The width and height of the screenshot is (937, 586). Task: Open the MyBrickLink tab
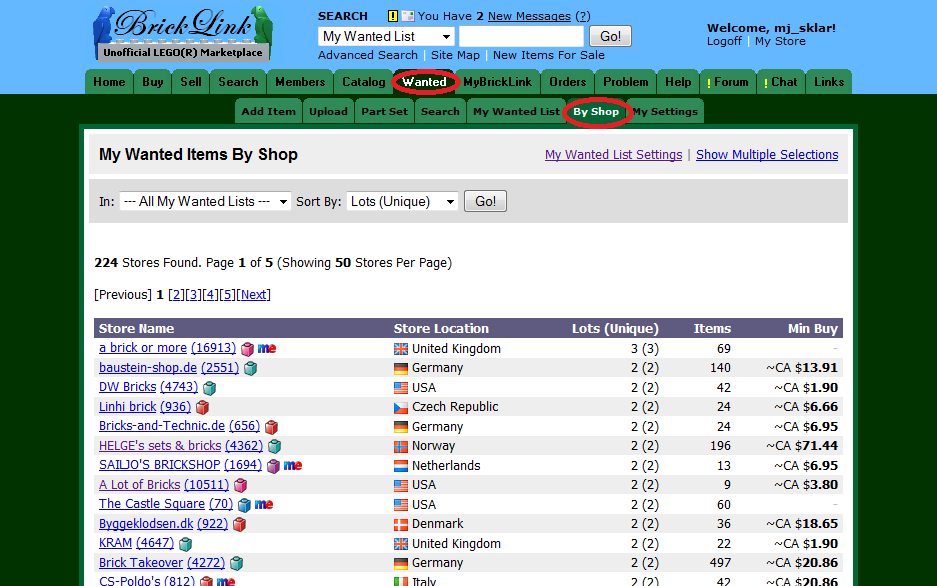497,82
